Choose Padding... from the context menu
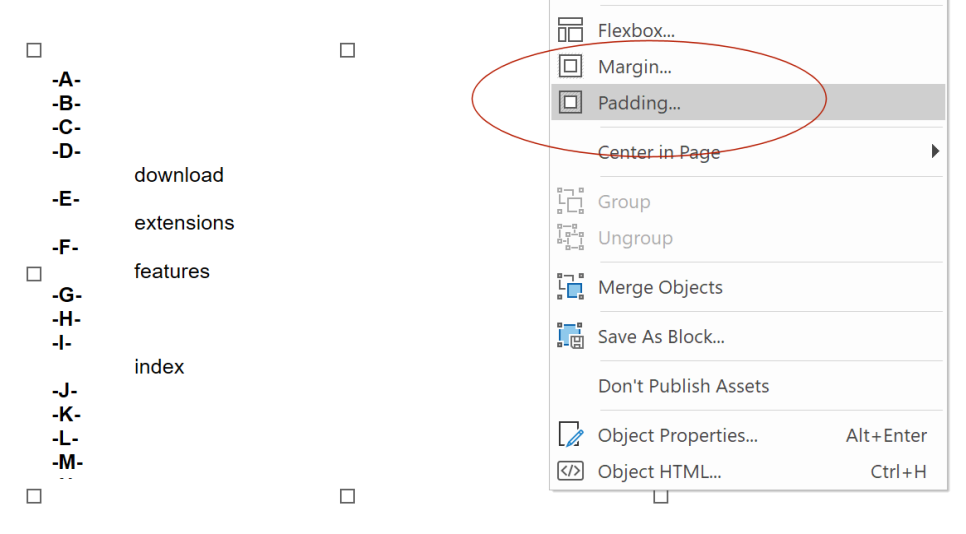 [x=748, y=102]
